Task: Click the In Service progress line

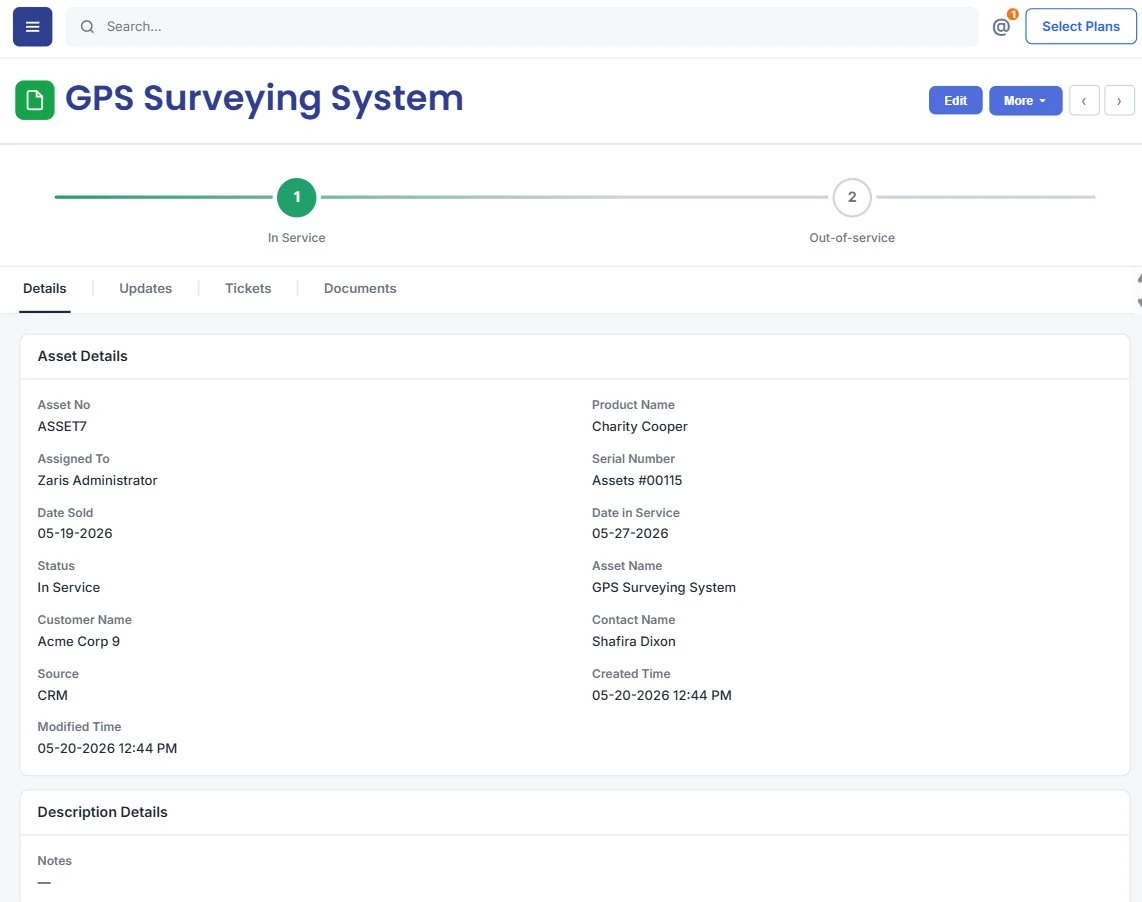Action: coord(164,197)
